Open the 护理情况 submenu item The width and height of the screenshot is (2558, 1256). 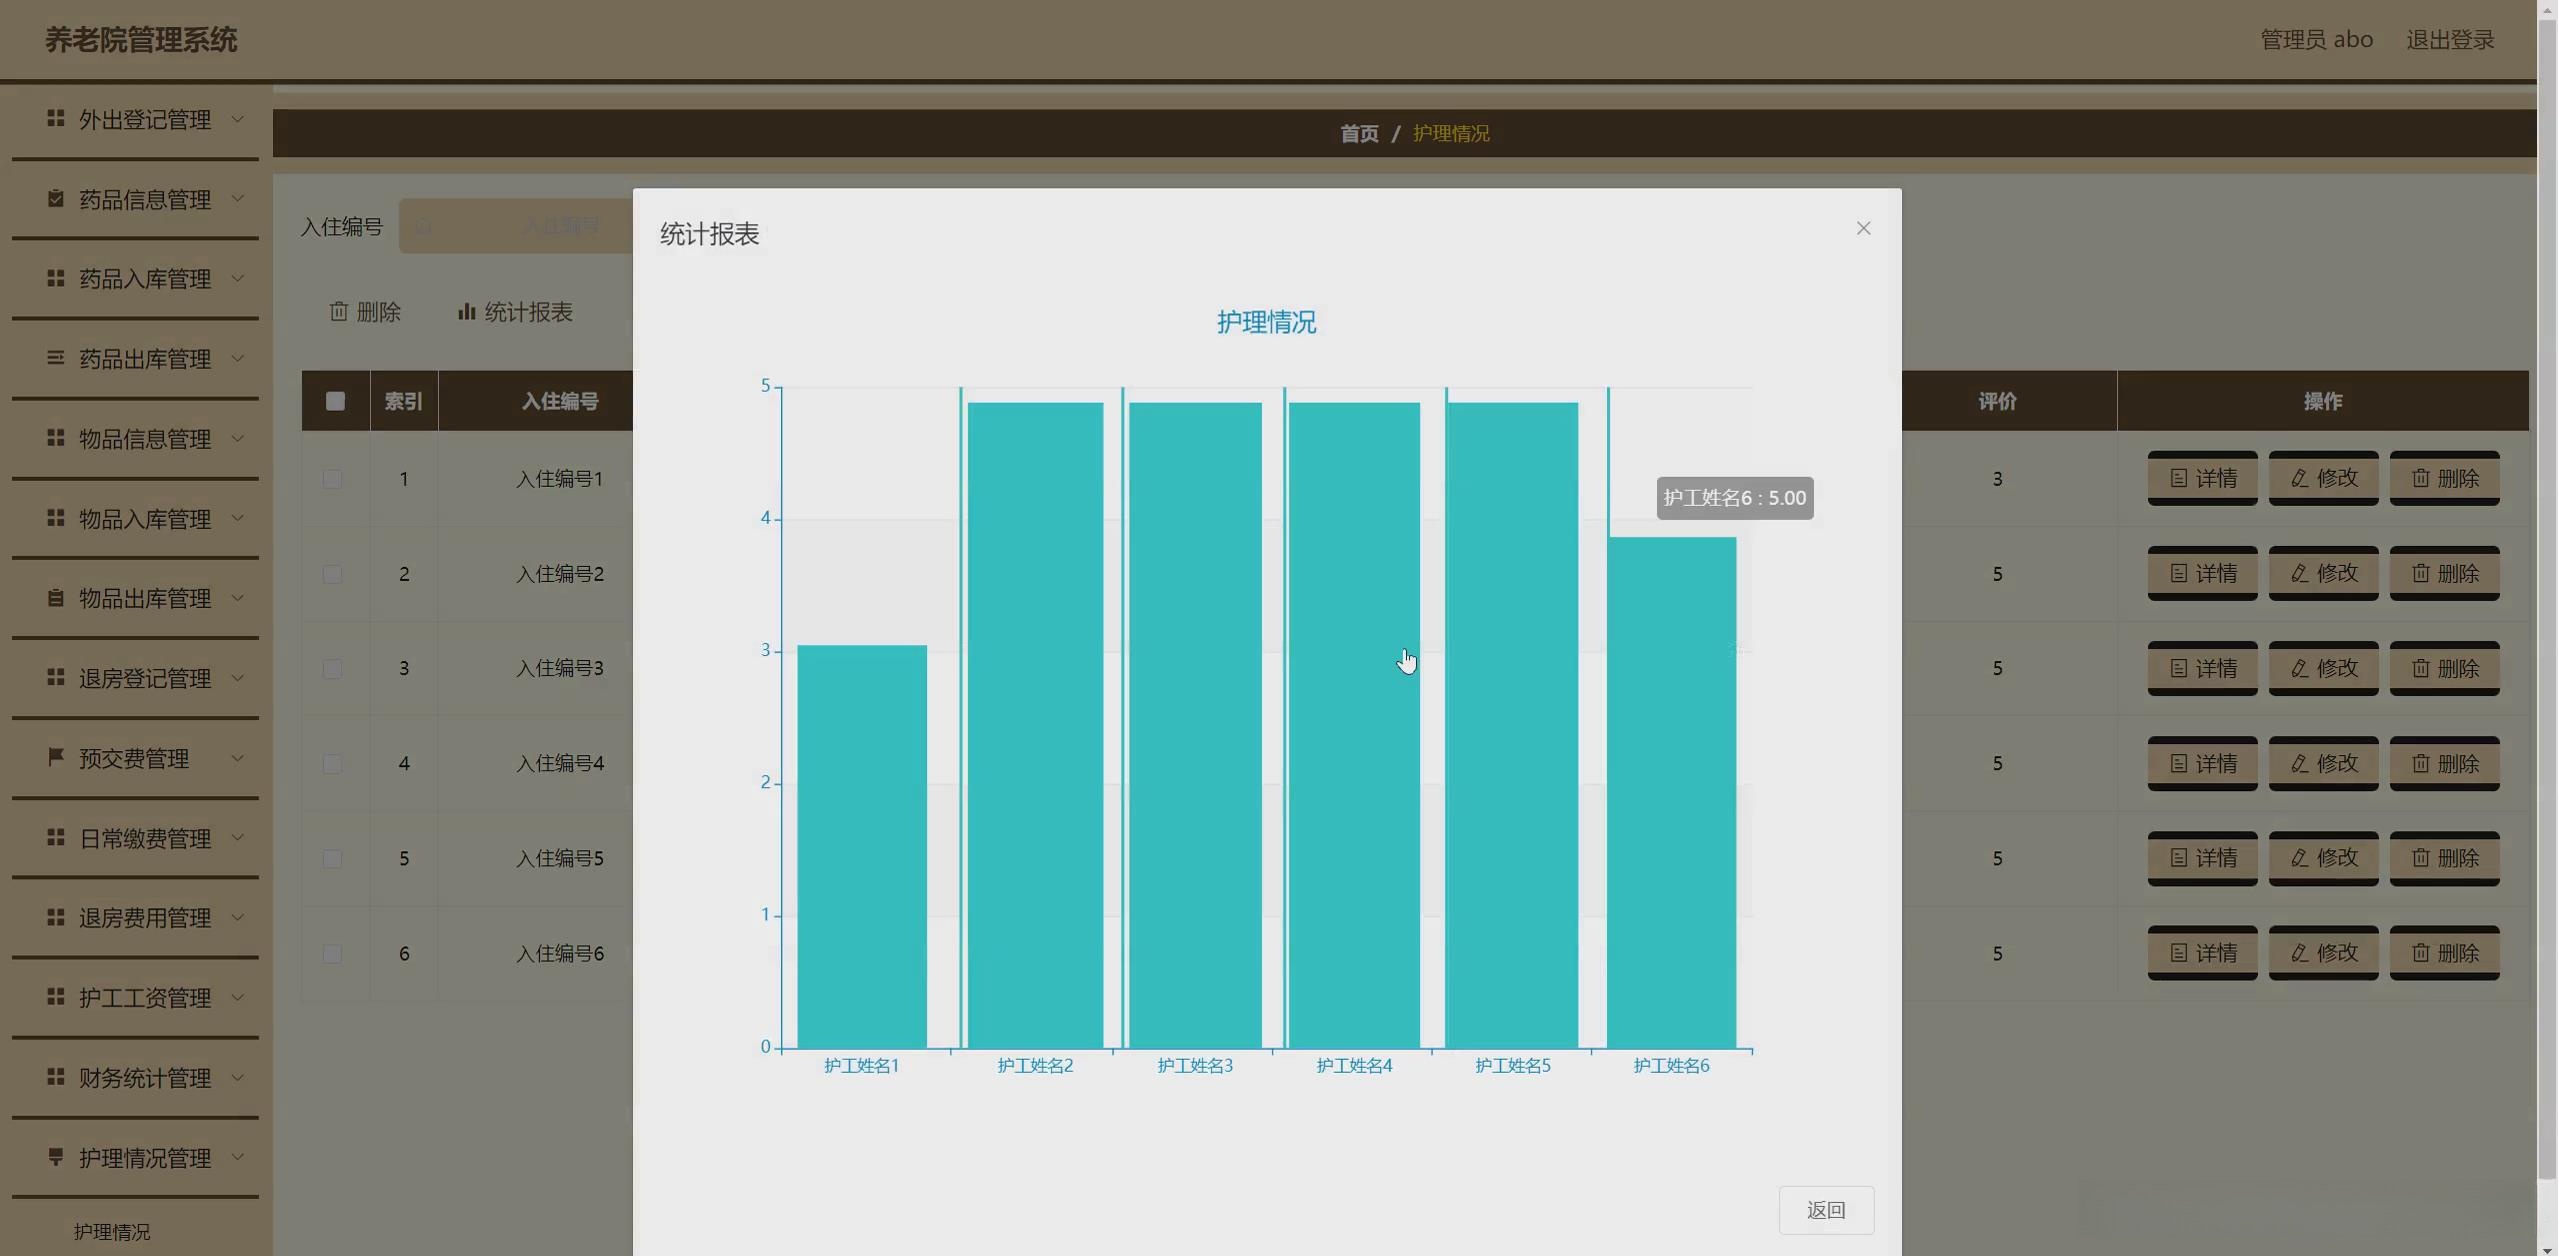[x=112, y=1232]
